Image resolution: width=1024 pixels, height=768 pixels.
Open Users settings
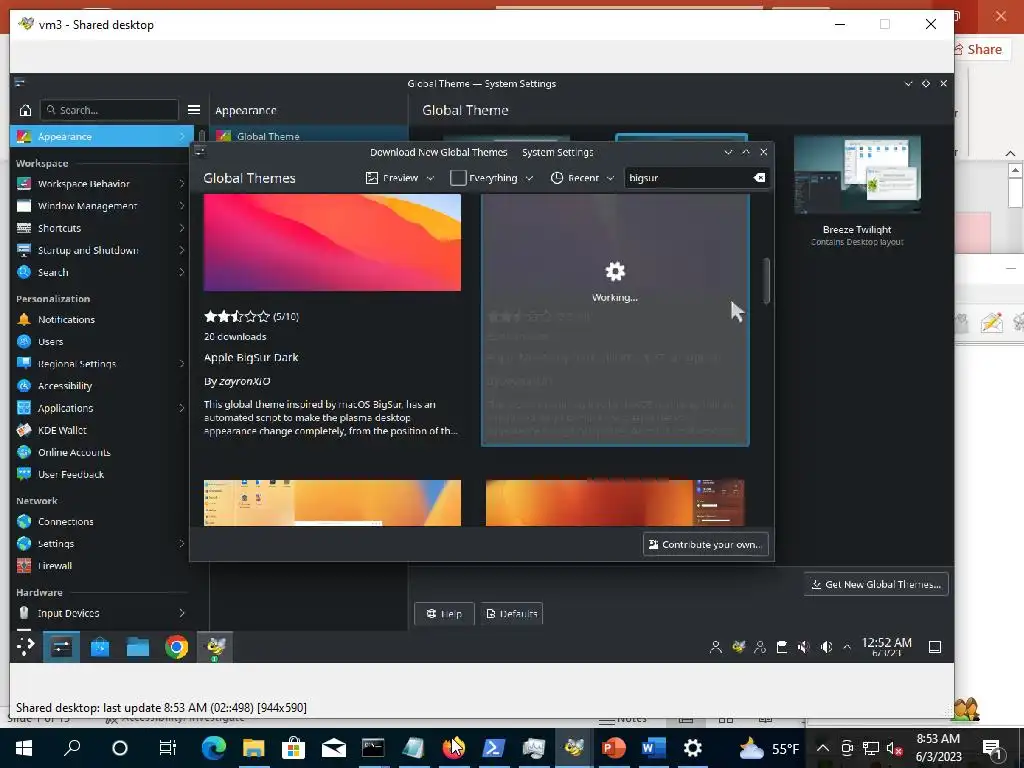point(102,342)
